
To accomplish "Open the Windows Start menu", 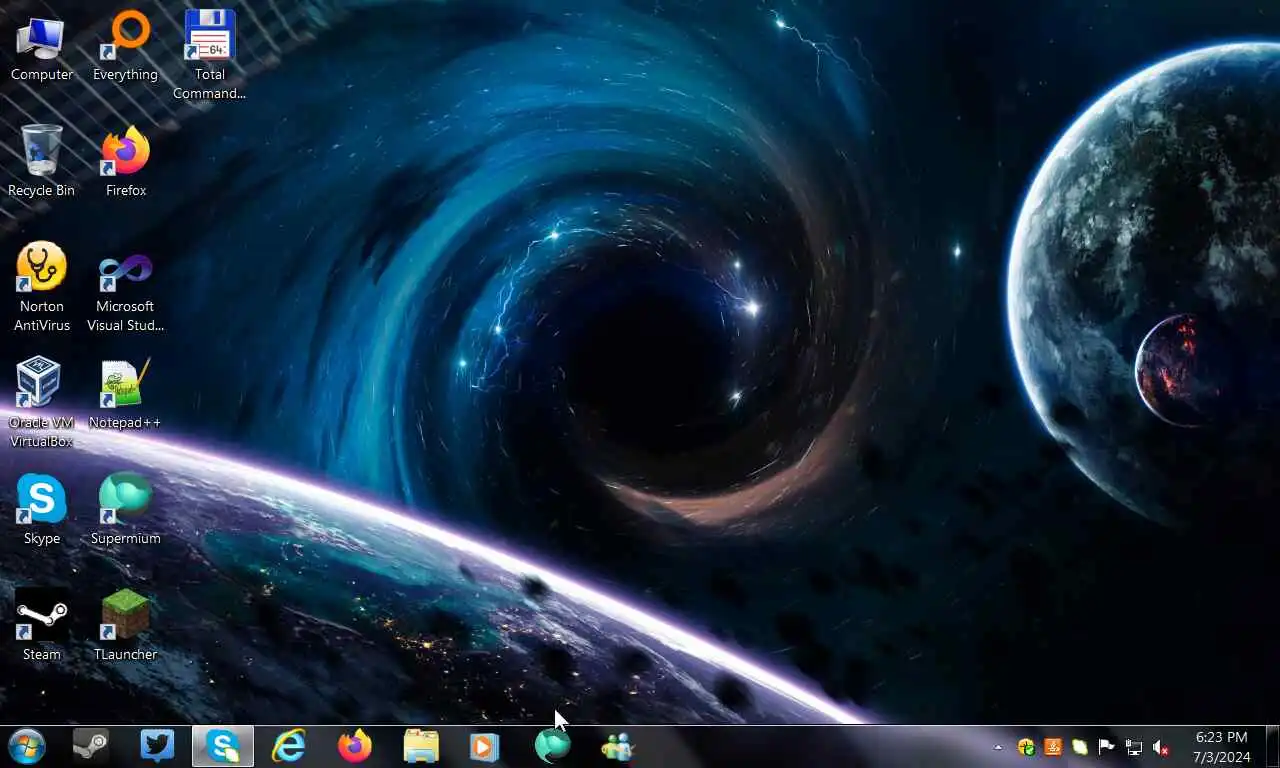I will click(27, 746).
